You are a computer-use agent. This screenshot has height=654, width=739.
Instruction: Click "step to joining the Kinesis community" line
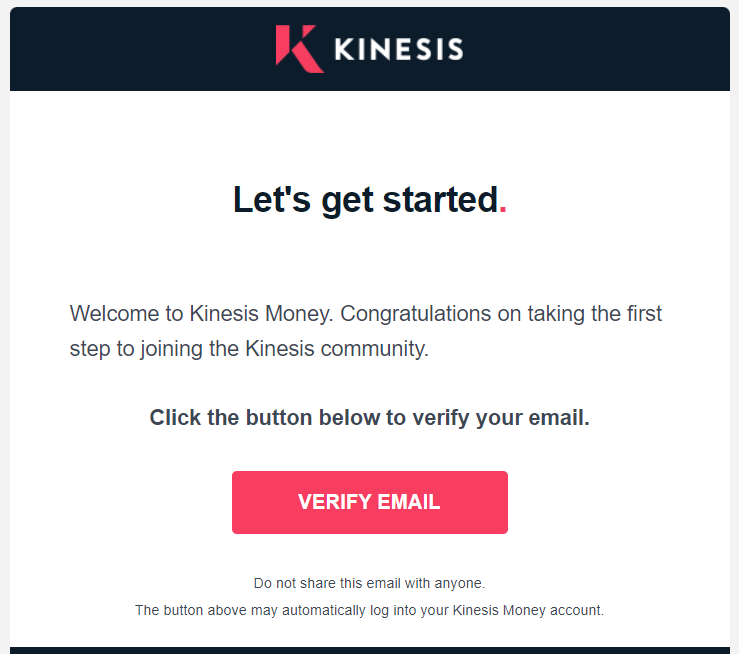(x=249, y=349)
